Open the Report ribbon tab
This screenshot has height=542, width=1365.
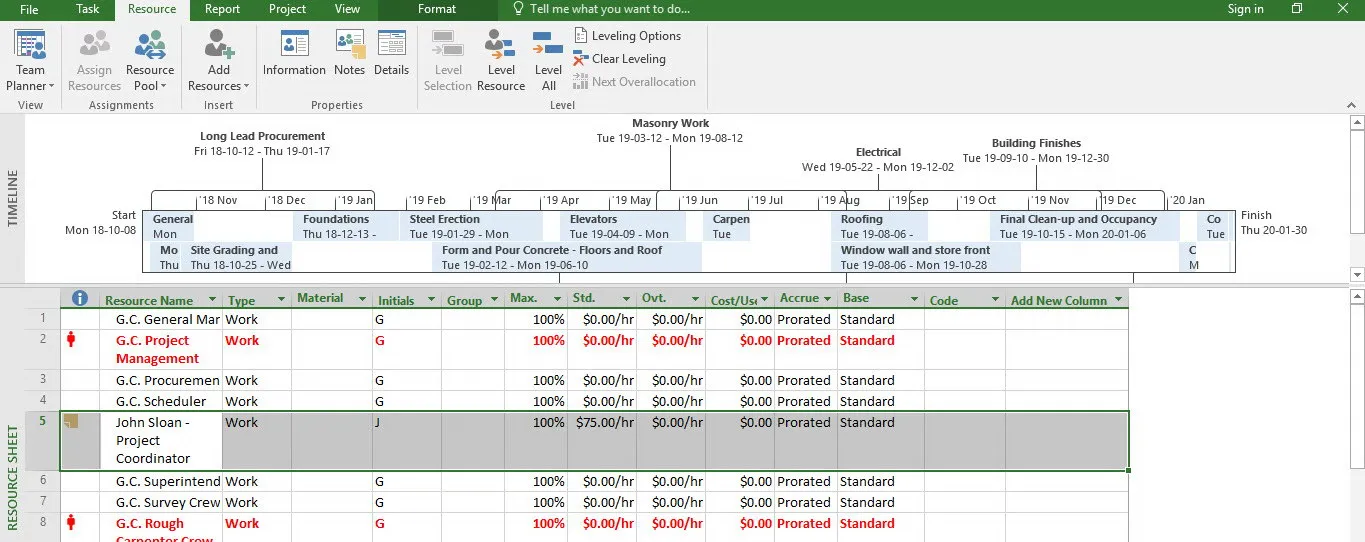(x=222, y=9)
